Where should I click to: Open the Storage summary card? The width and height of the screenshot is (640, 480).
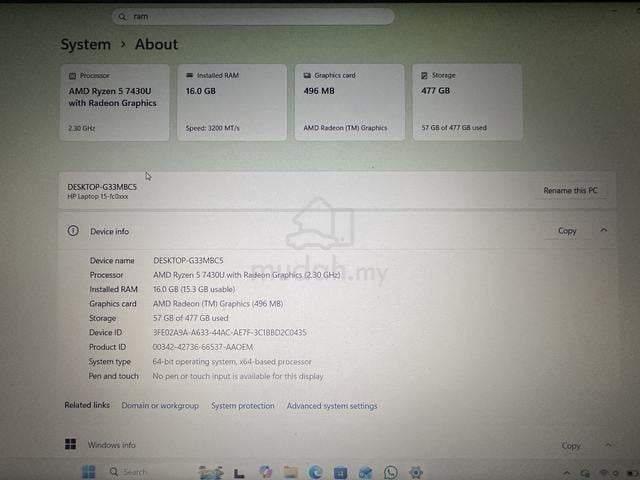tap(467, 102)
